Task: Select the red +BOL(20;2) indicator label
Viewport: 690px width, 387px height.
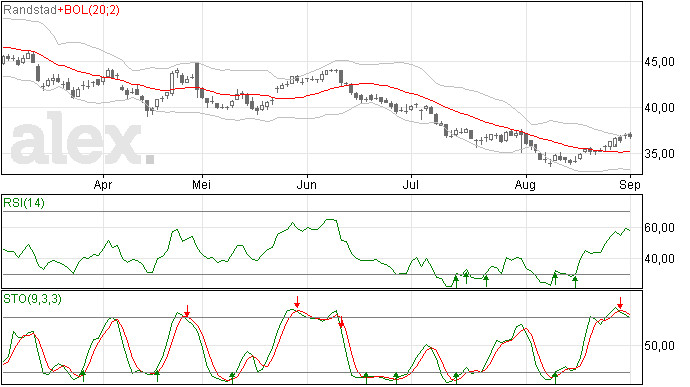Action: coord(88,10)
